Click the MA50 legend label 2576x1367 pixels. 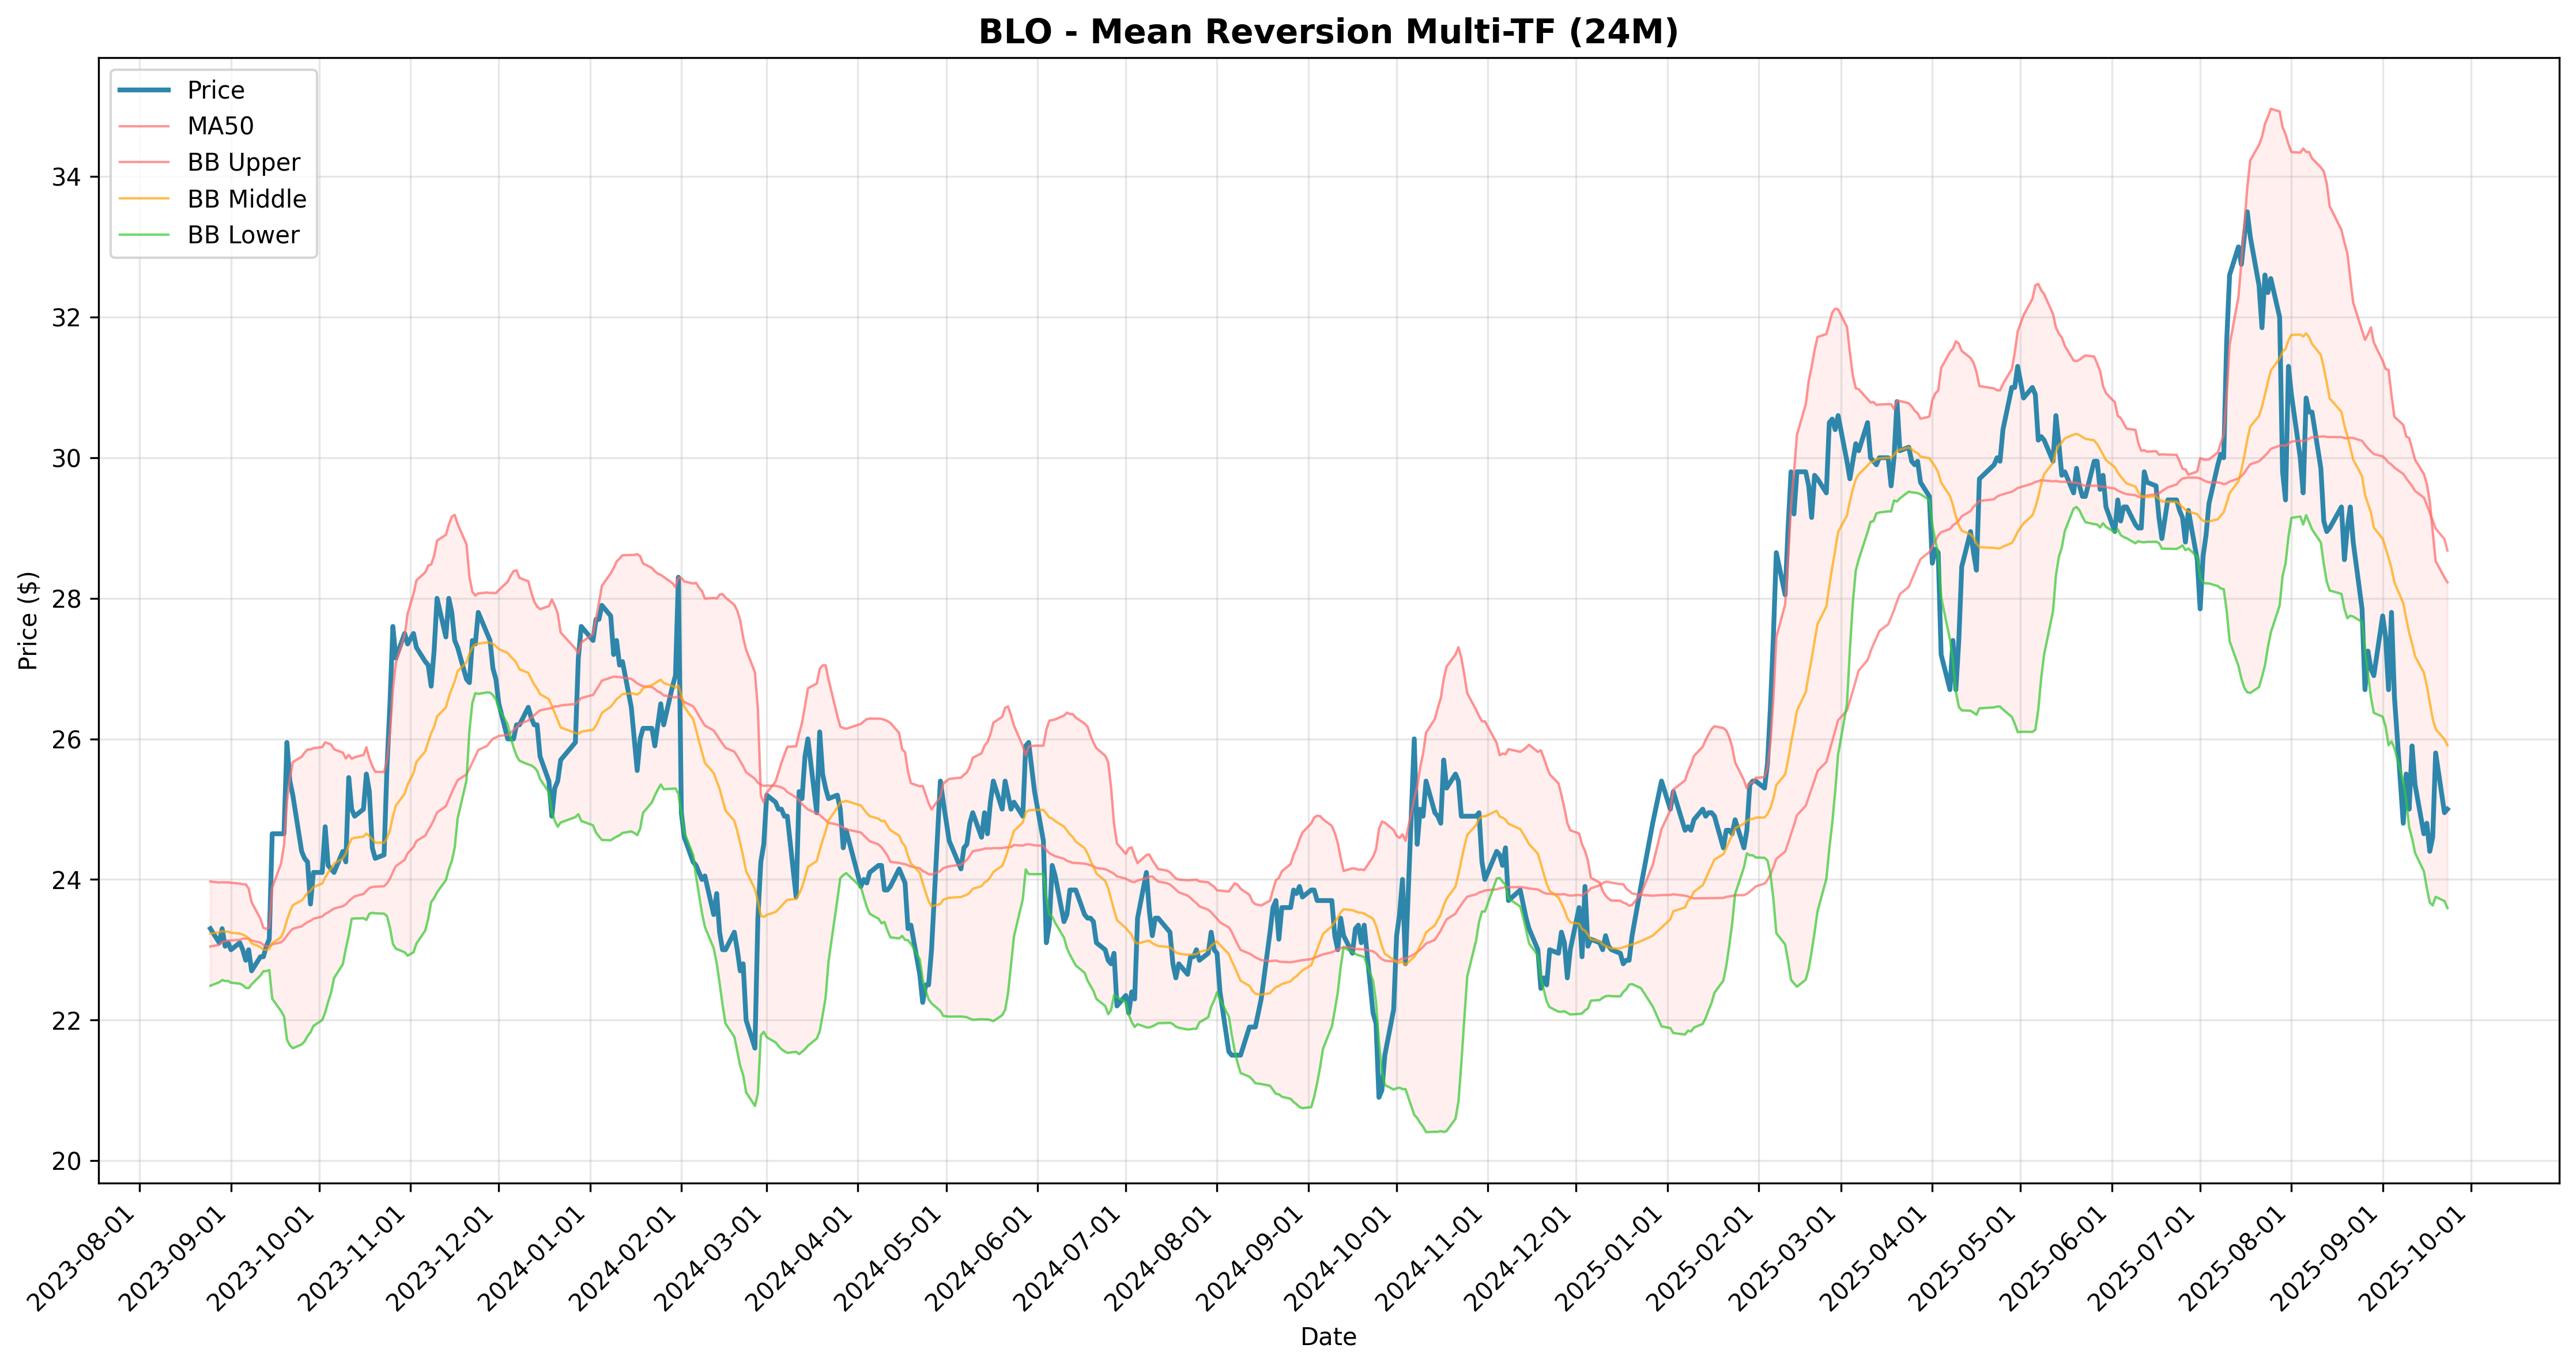coord(221,126)
